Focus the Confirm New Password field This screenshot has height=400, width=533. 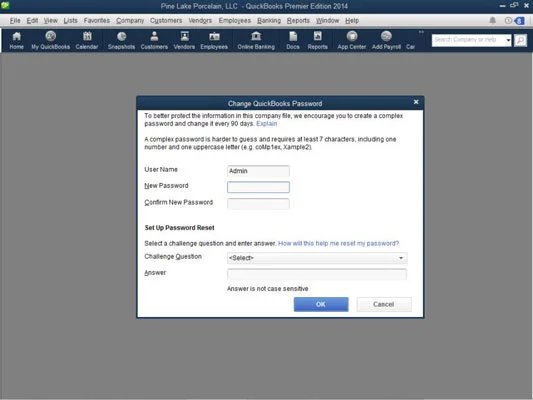258,204
